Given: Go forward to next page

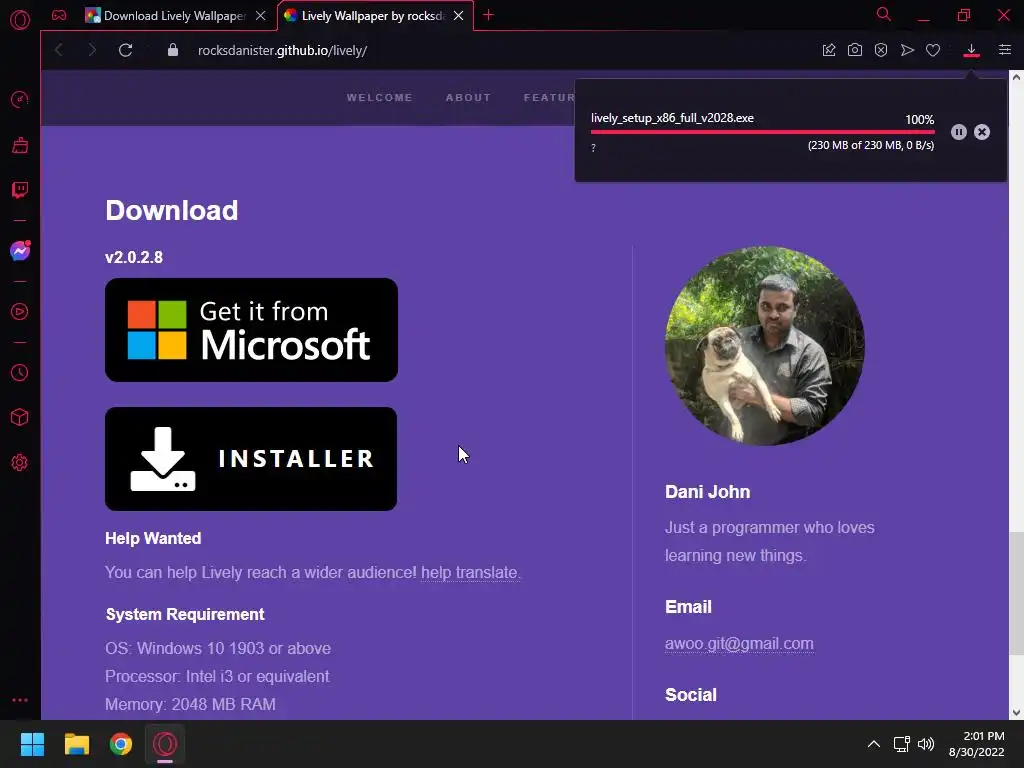Looking at the screenshot, I should 92,50.
